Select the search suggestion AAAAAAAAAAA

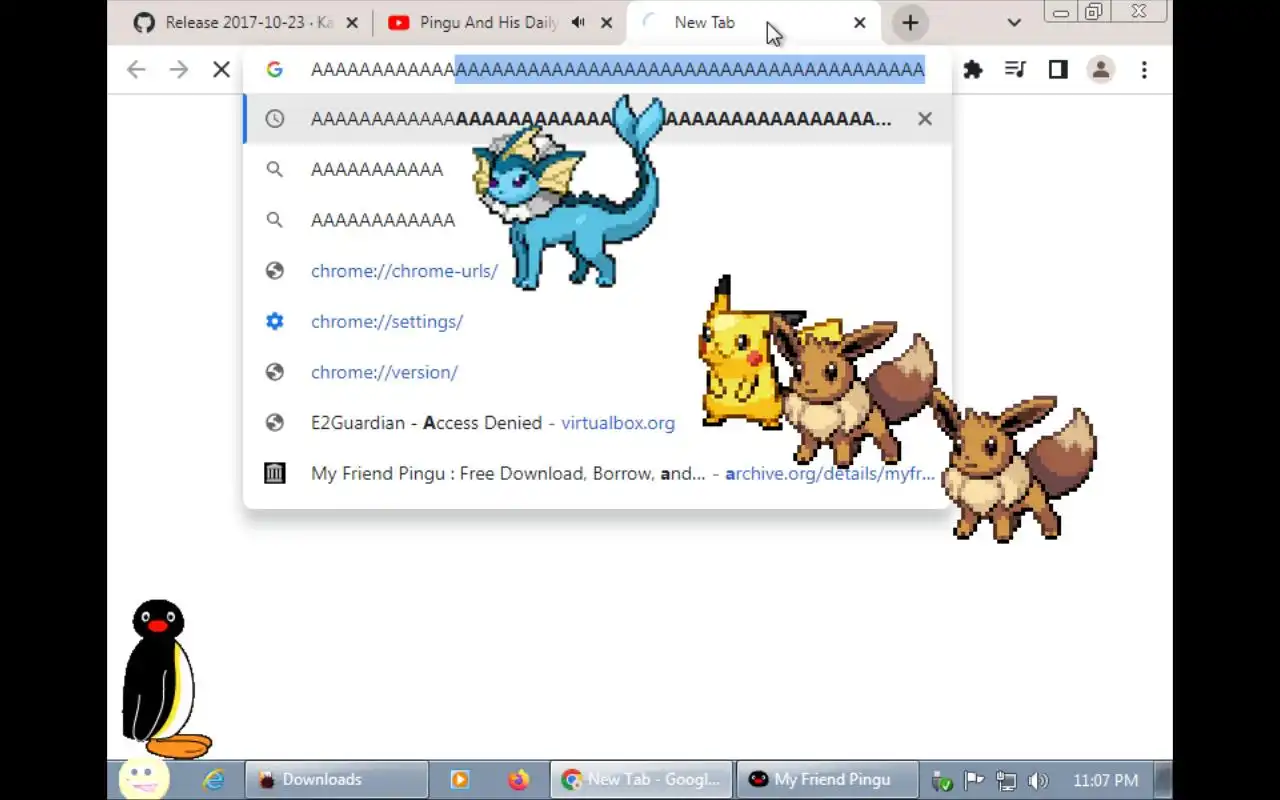click(597, 170)
